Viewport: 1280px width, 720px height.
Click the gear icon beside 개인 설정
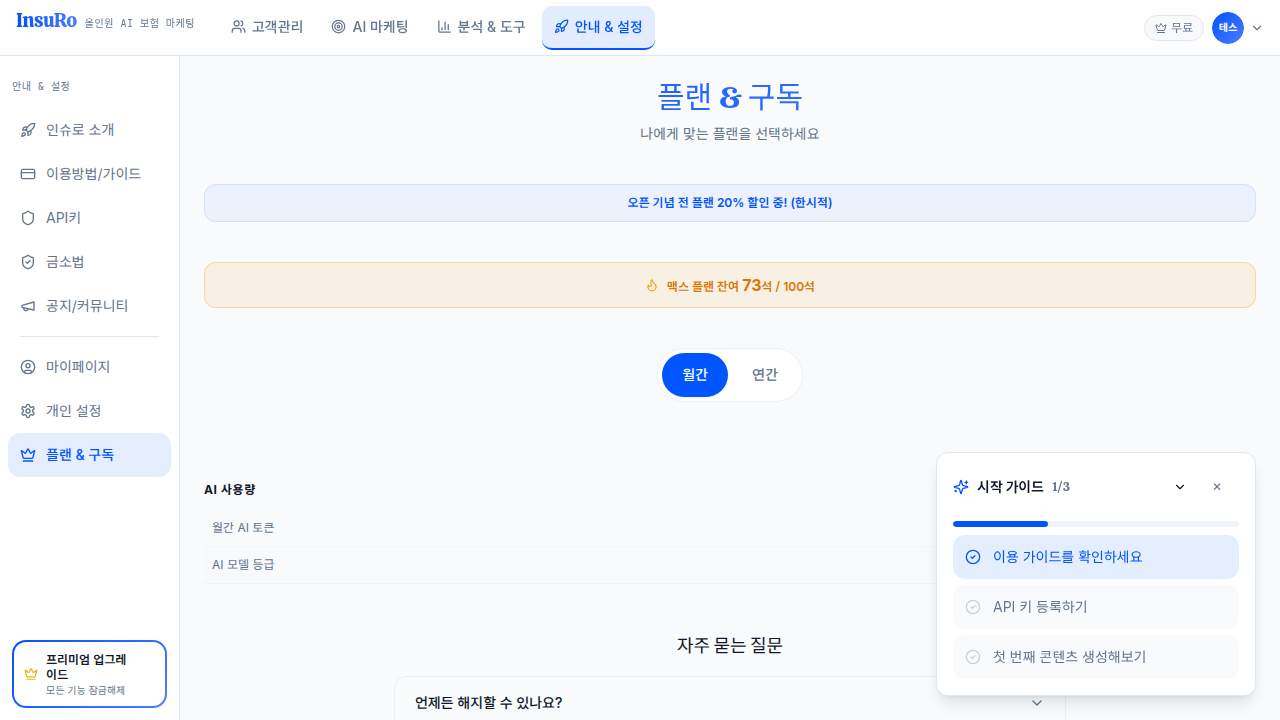coord(28,411)
